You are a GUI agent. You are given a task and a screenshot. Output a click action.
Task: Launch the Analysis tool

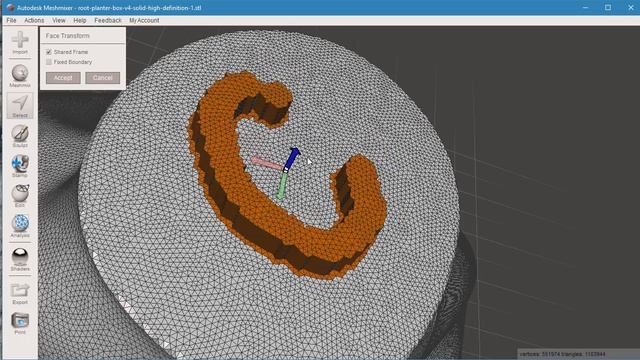[20, 223]
